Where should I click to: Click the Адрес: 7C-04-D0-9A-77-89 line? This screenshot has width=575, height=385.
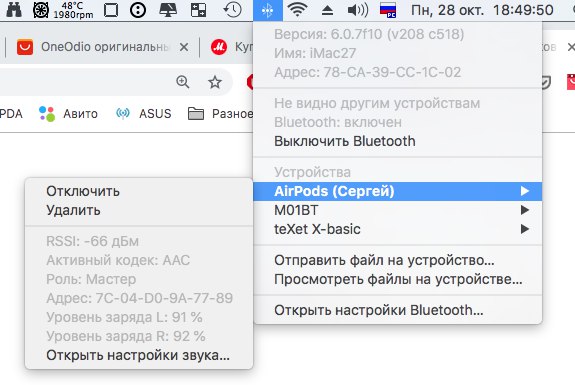tap(139, 298)
